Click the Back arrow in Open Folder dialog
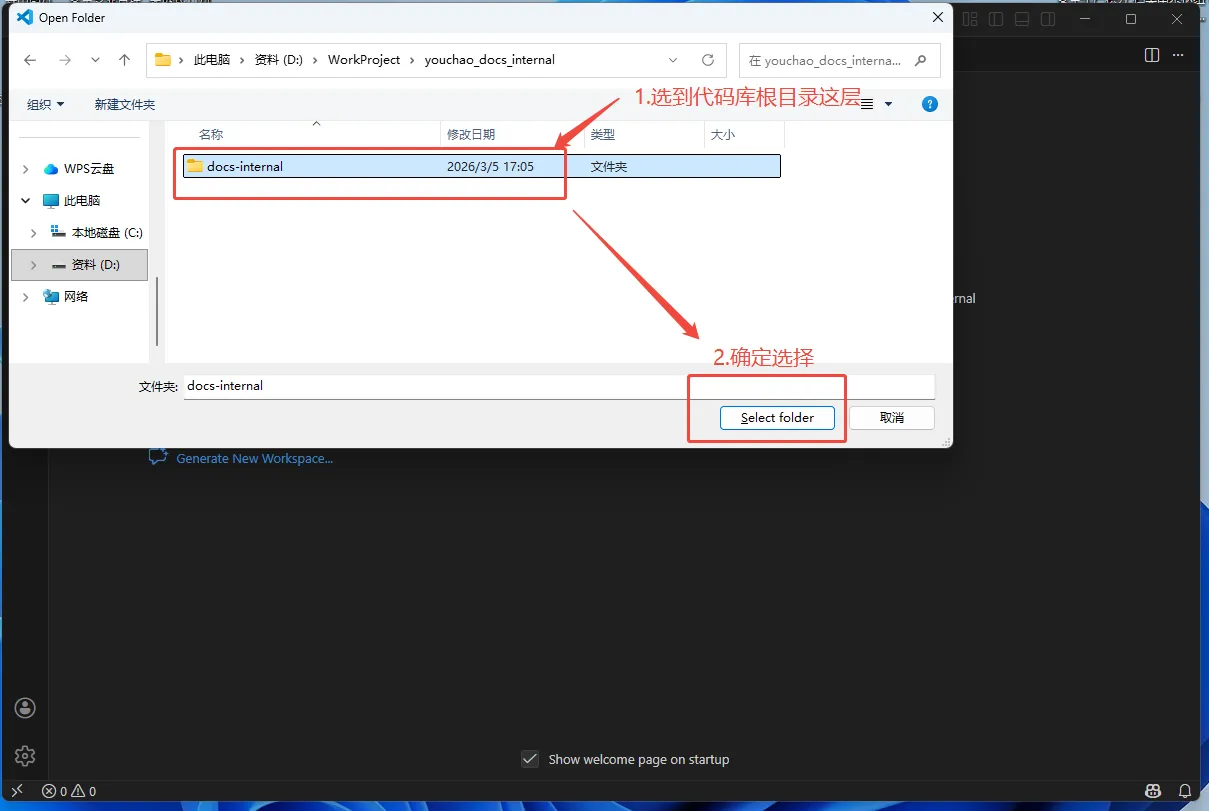The image size is (1209, 811). (x=30, y=60)
